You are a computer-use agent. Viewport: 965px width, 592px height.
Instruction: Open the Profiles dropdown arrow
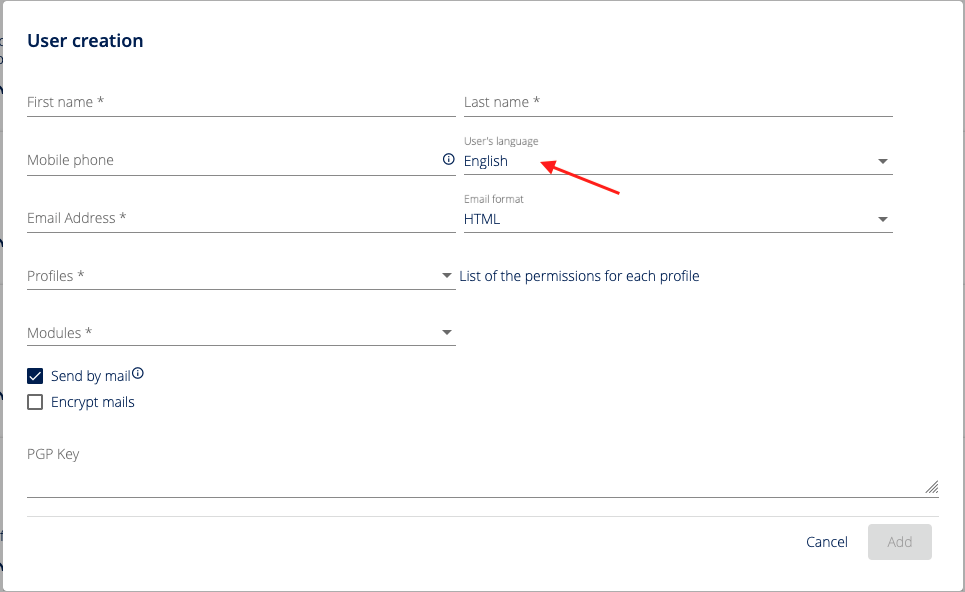click(446, 275)
